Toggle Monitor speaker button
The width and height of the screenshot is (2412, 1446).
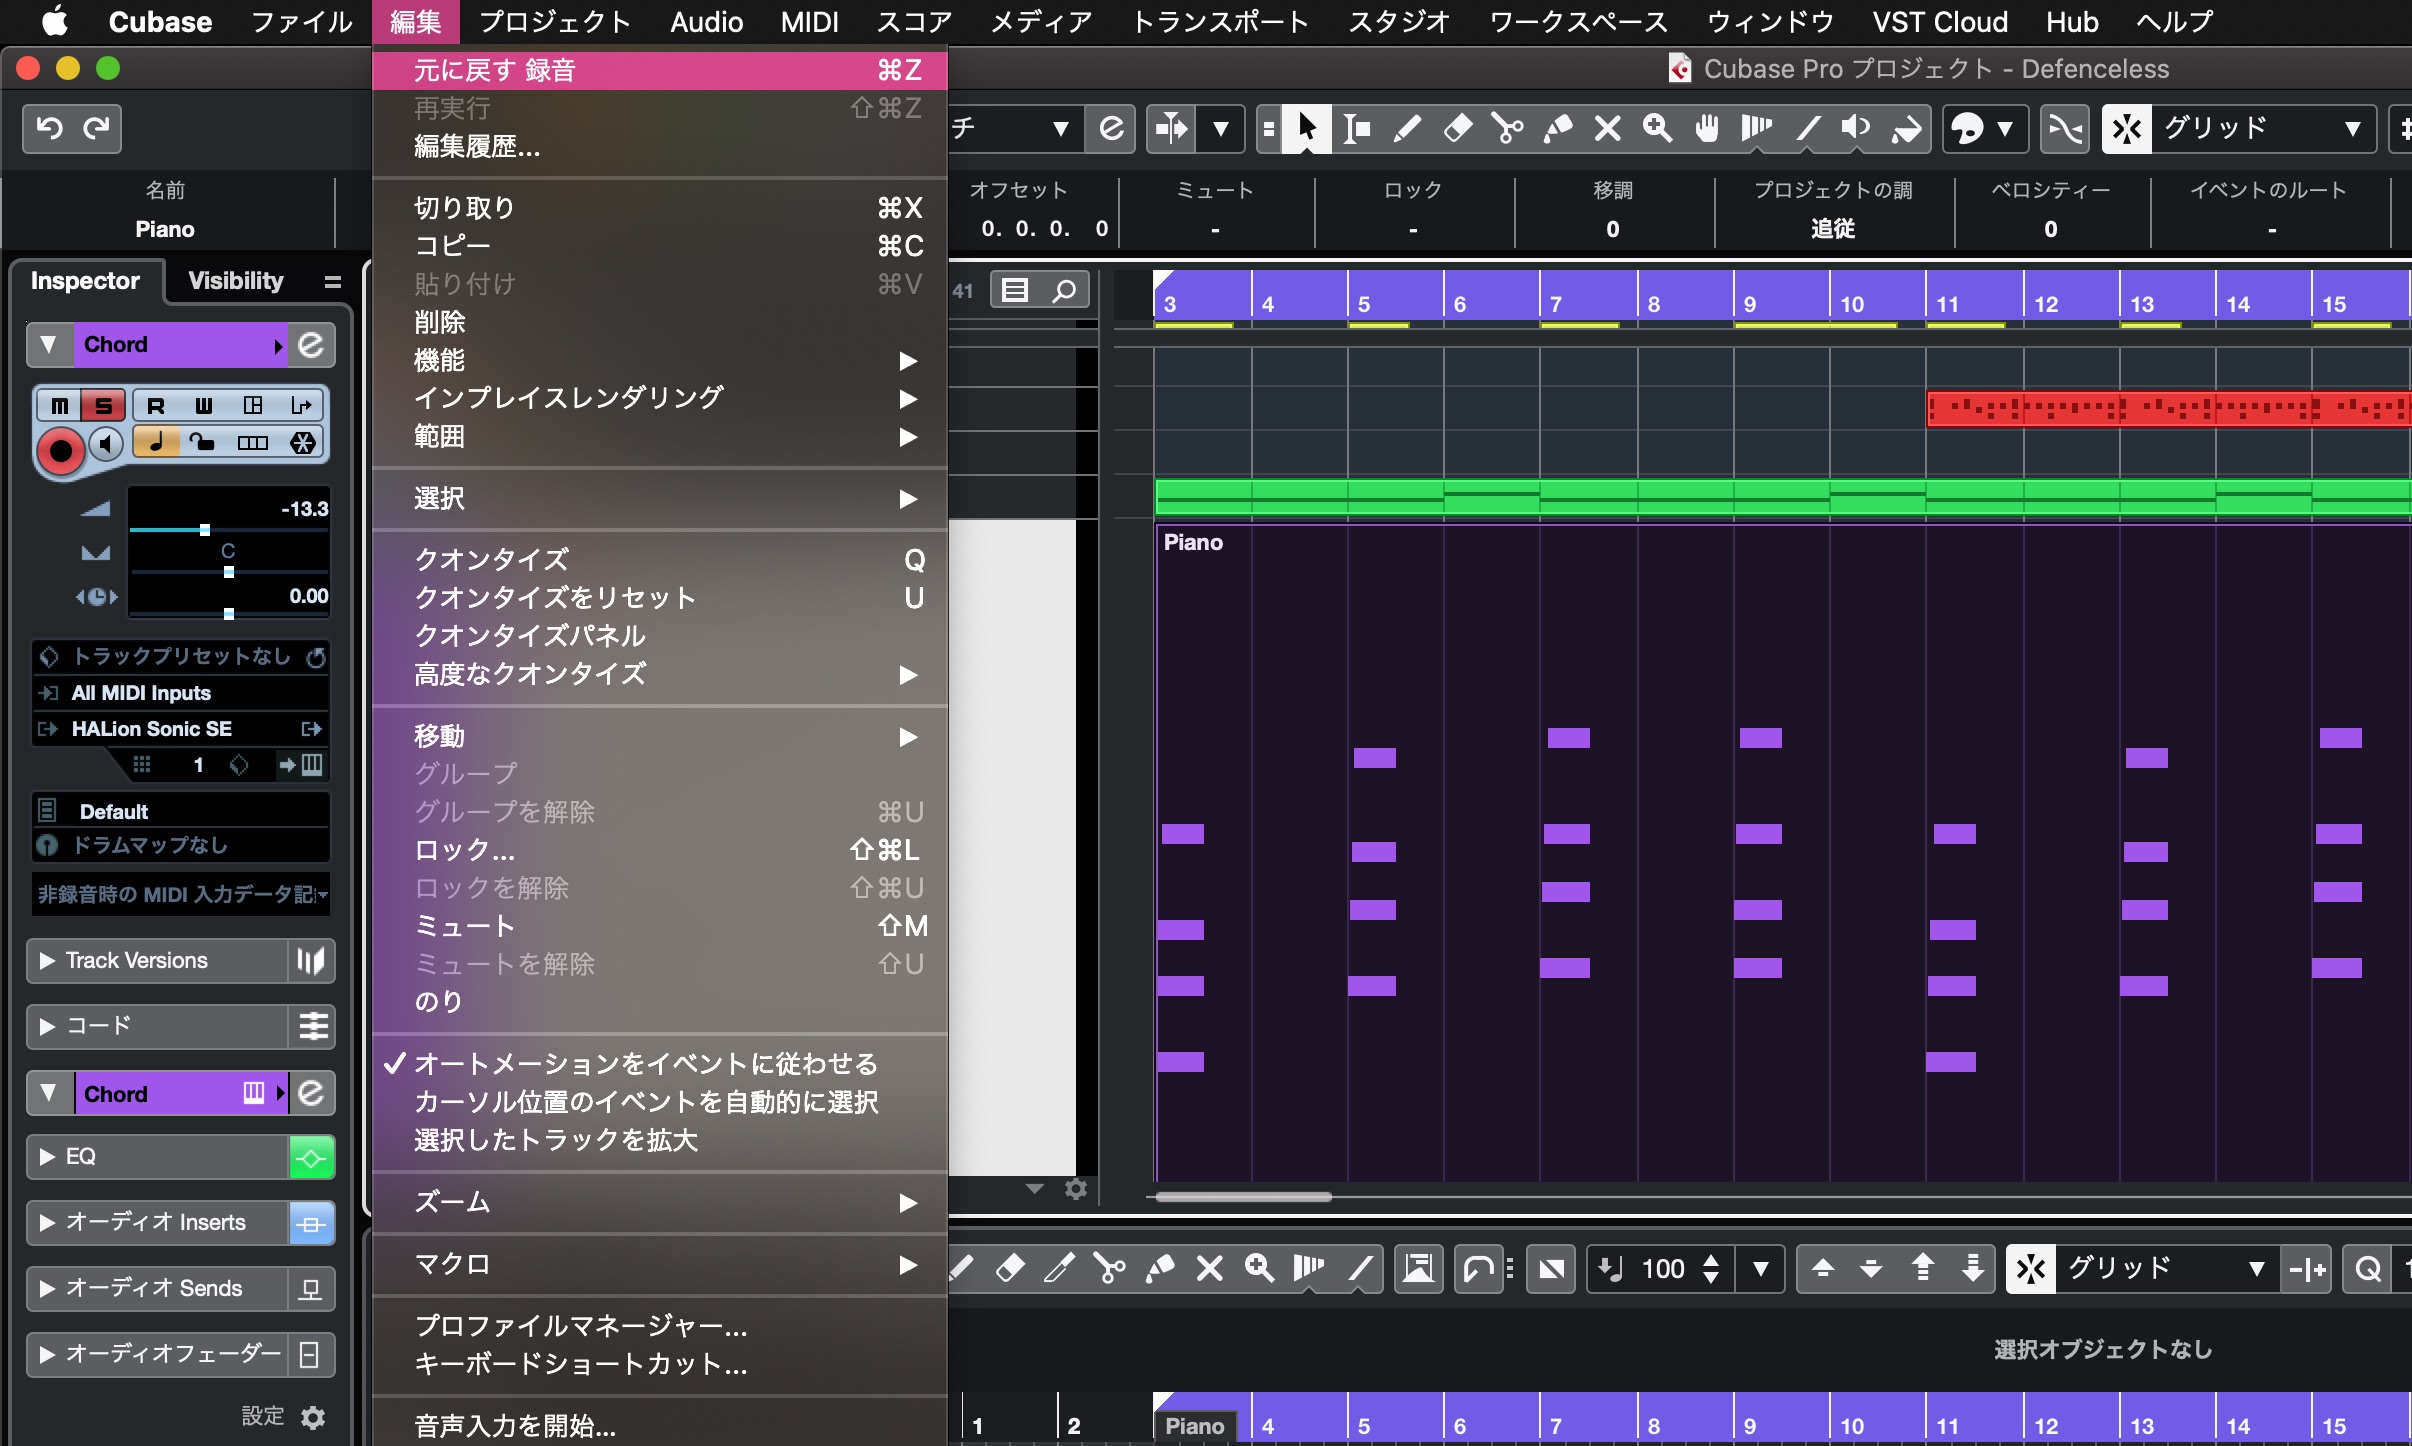point(105,444)
